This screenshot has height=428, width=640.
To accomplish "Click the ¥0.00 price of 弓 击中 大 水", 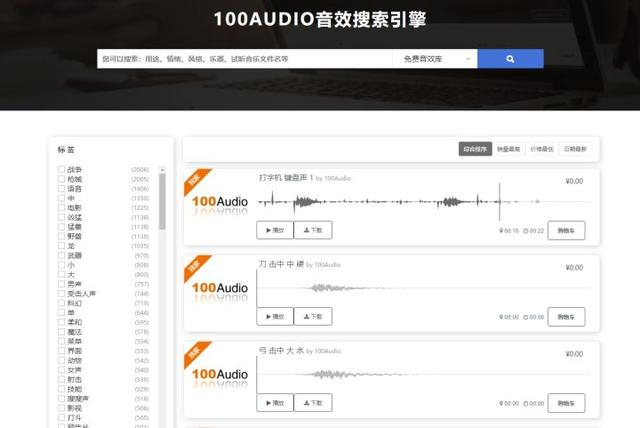I will (574, 354).
